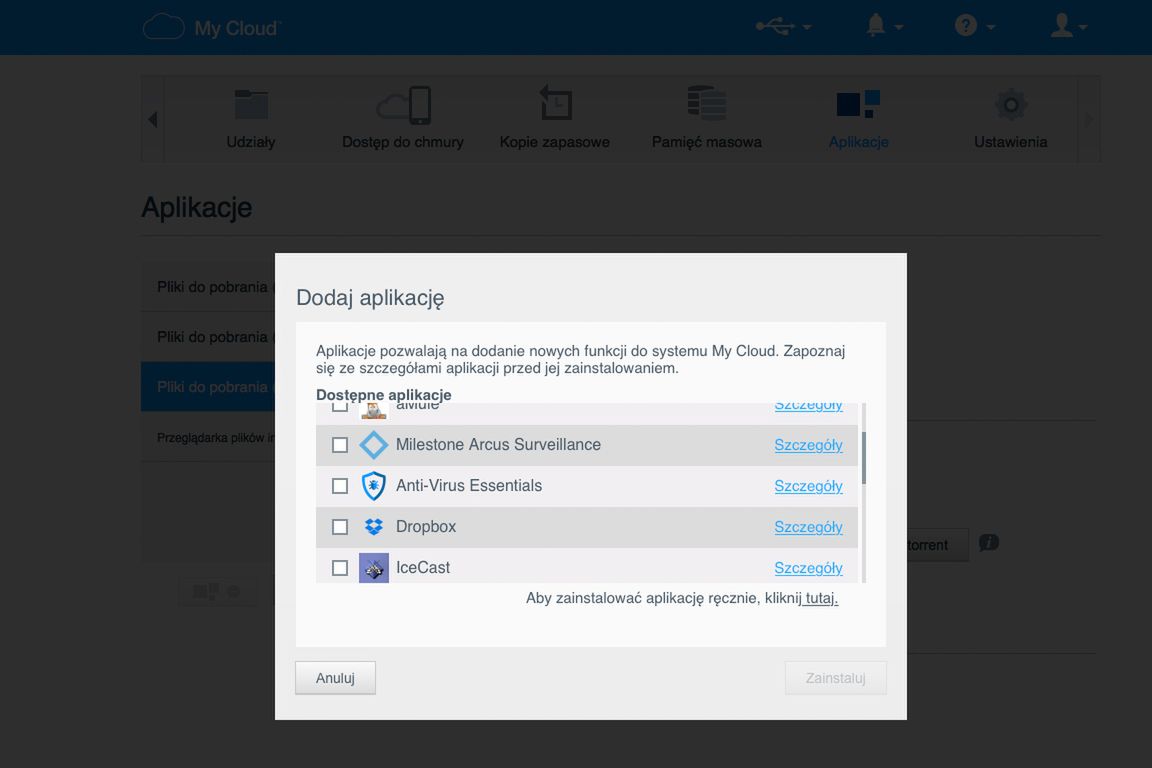1152x768 pixels.
Task: Enable the IceCast checkbox
Action: [339, 568]
